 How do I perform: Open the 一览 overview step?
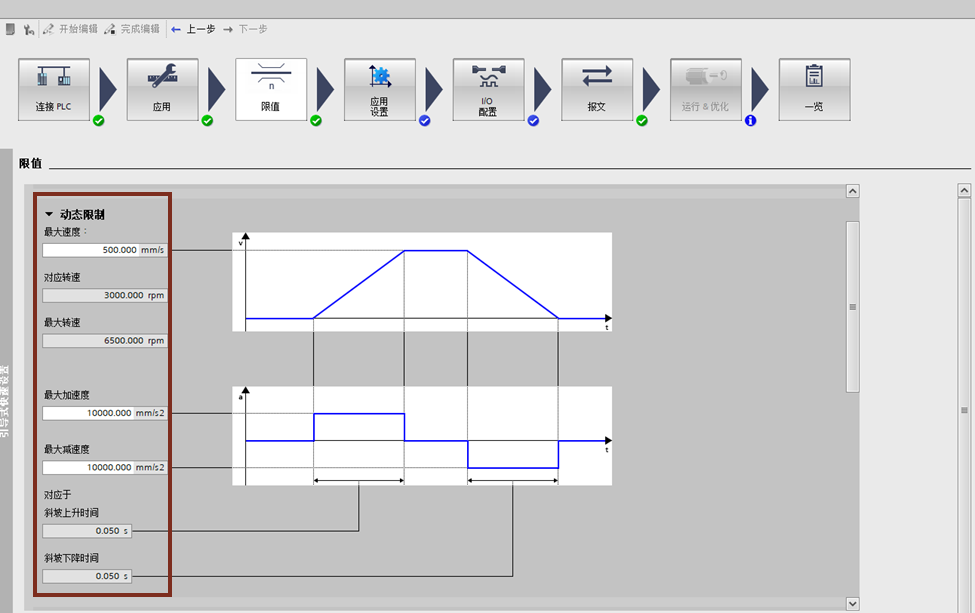point(814,90)
